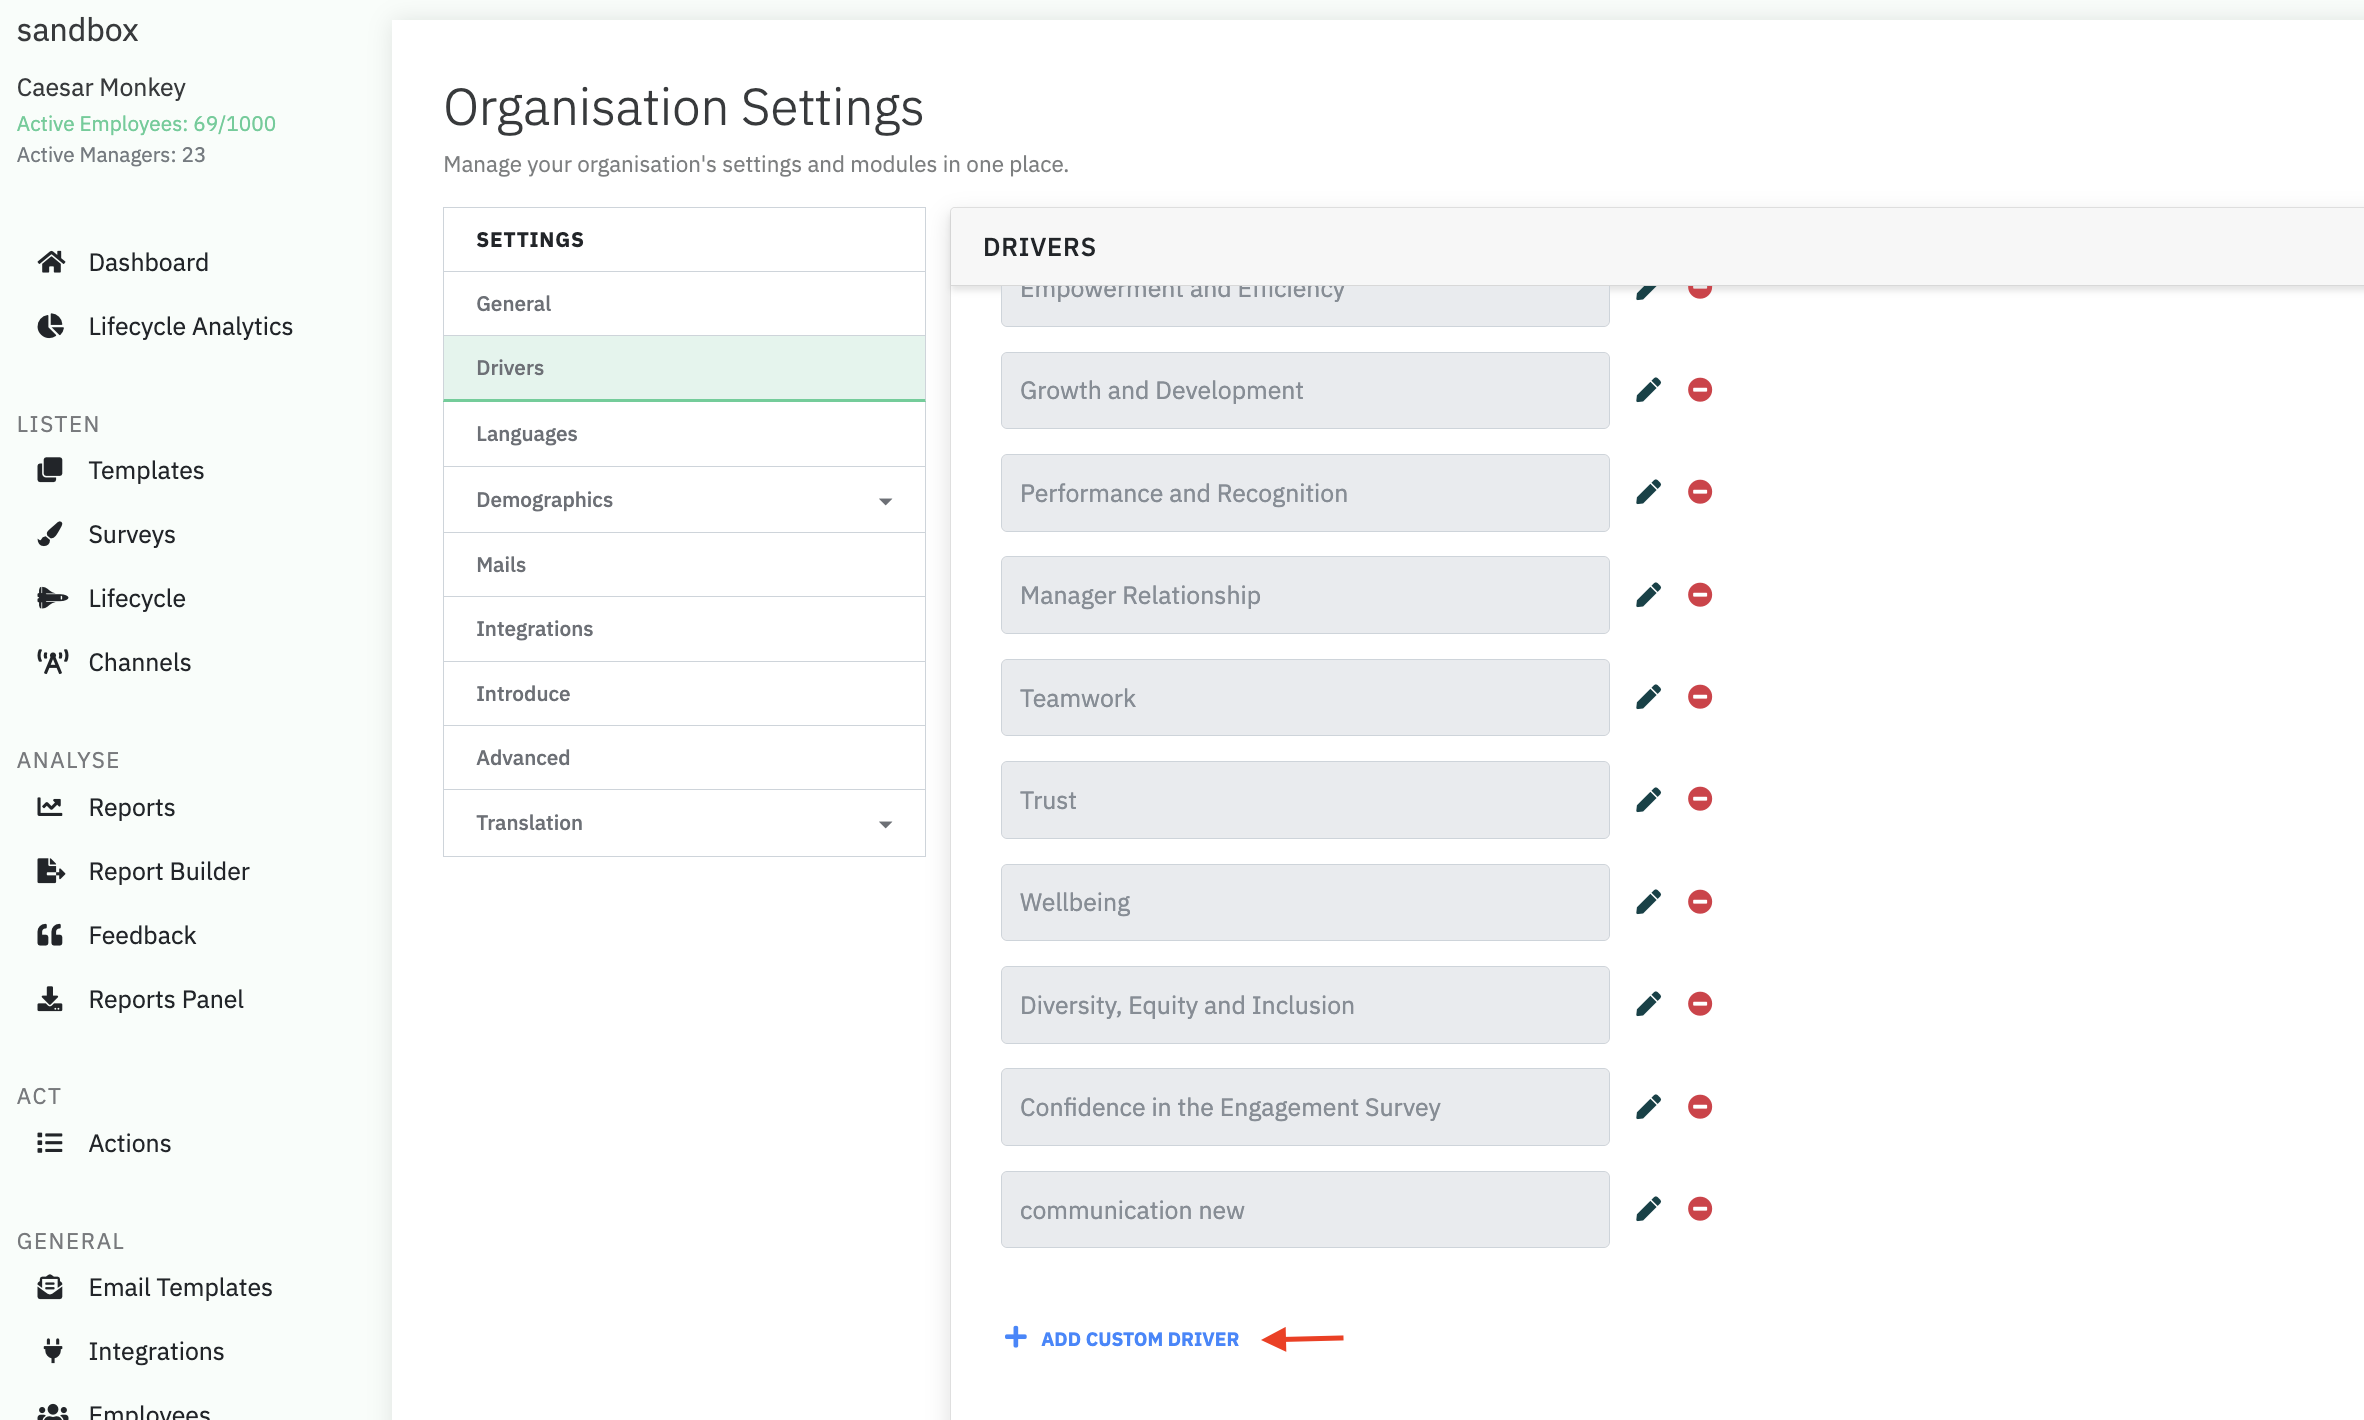The image size is (2364, 1420).
Task: Add a custom driver
Action: click(x=1138, y=1339)
